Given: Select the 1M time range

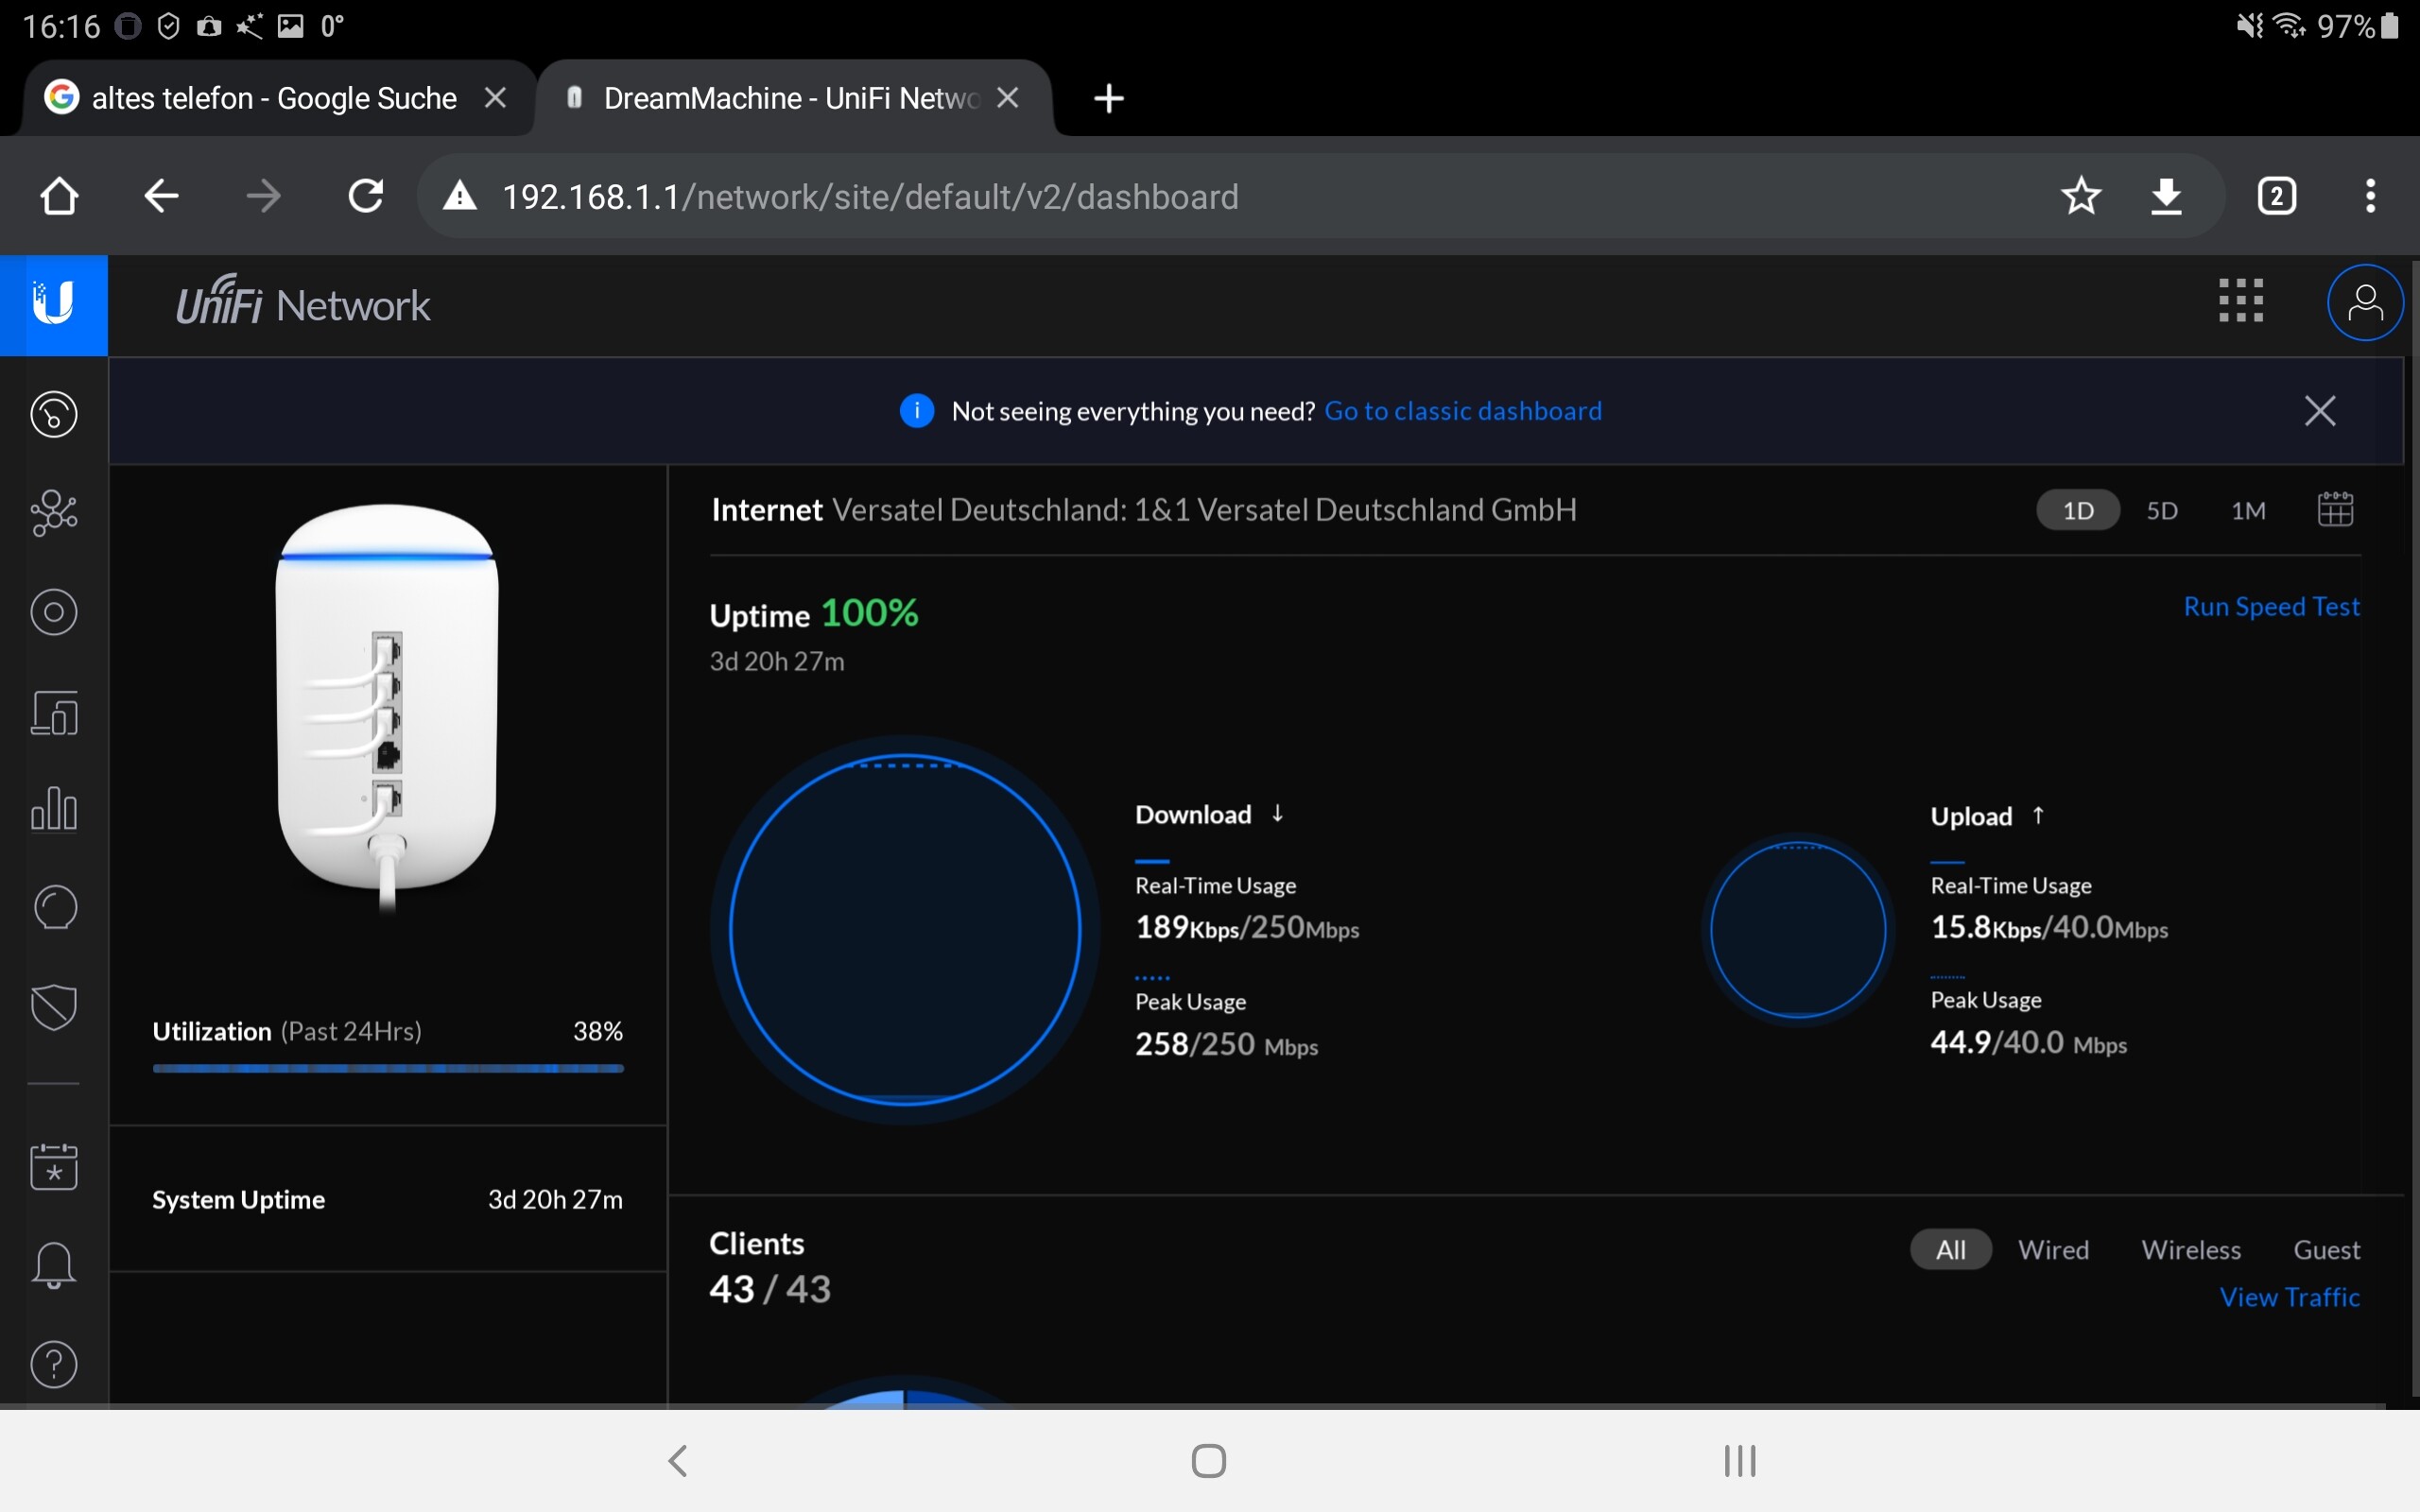Looking at the screenshot, I should pos(2248,511).
